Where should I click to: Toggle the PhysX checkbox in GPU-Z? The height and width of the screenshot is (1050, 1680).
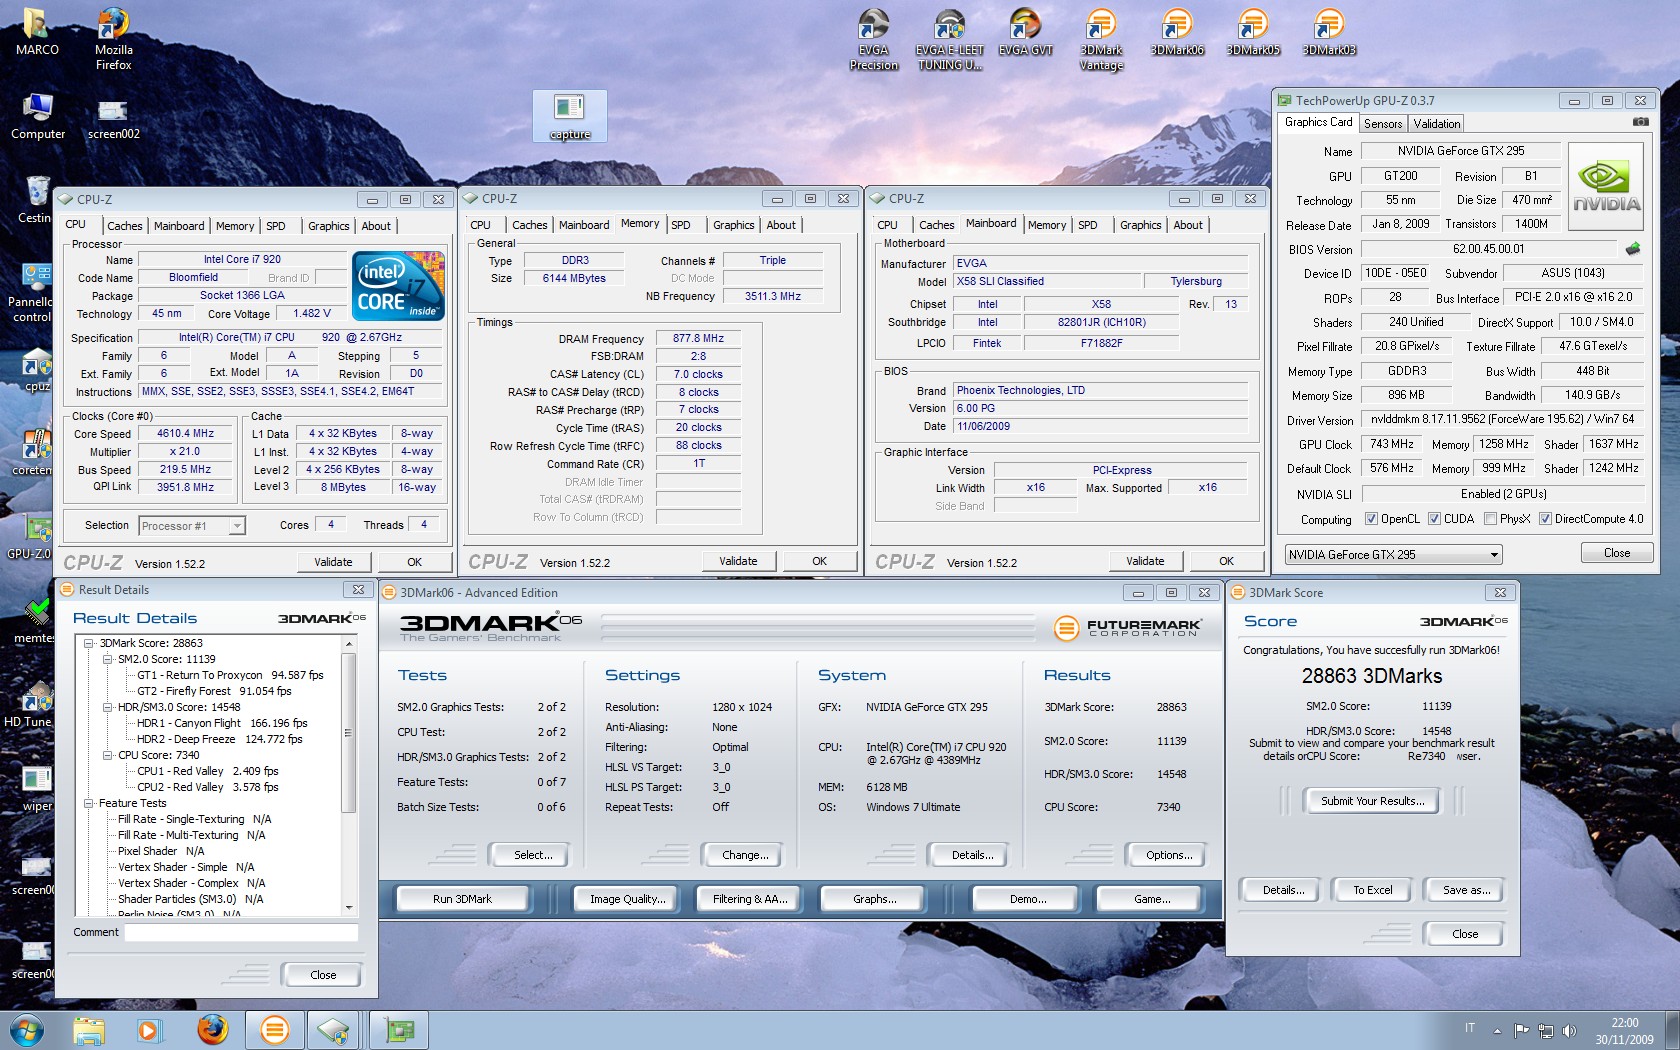coord(1490,519)
